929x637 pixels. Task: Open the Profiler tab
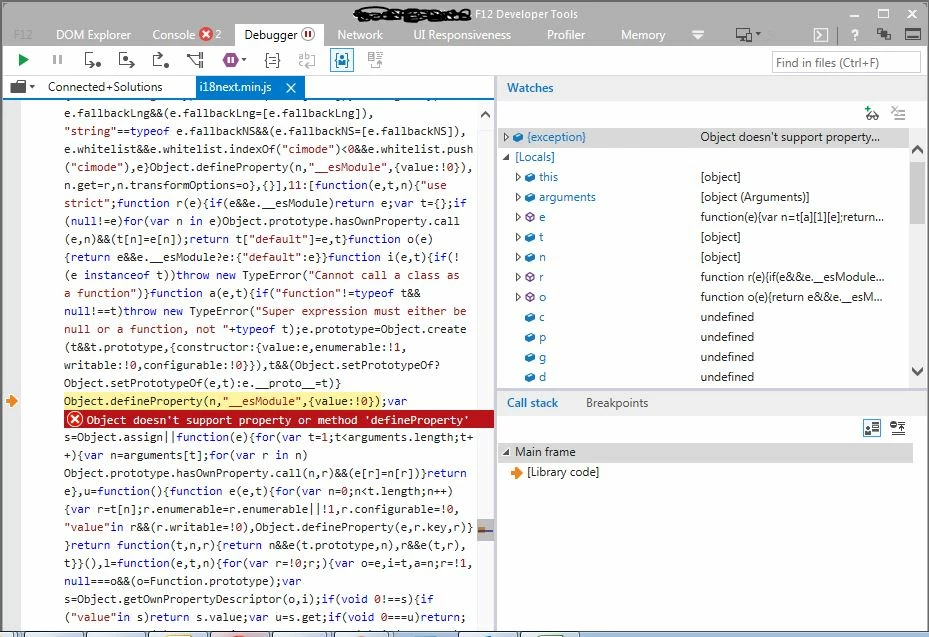[566, 35]
